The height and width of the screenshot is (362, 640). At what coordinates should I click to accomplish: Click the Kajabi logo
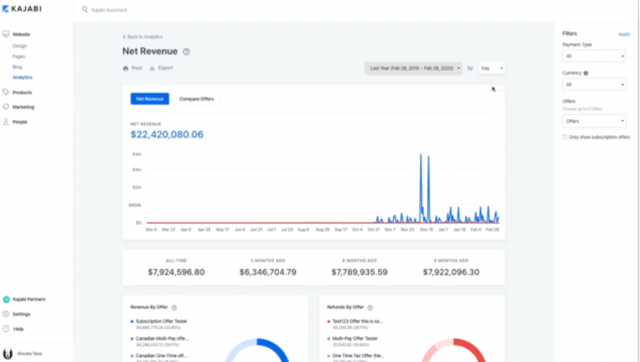coord(22,9)
